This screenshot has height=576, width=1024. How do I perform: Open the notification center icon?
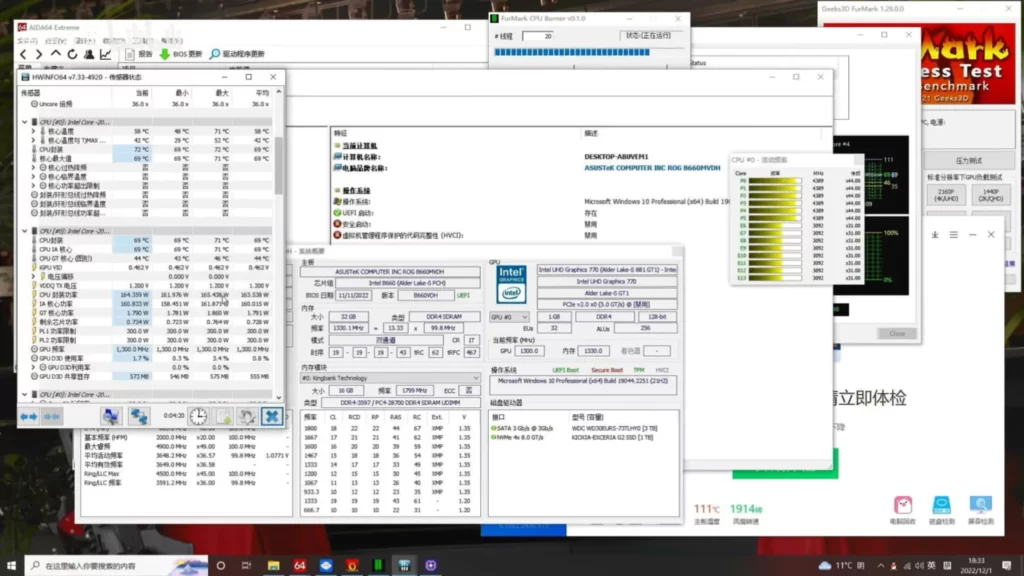tap(1006, 566)
